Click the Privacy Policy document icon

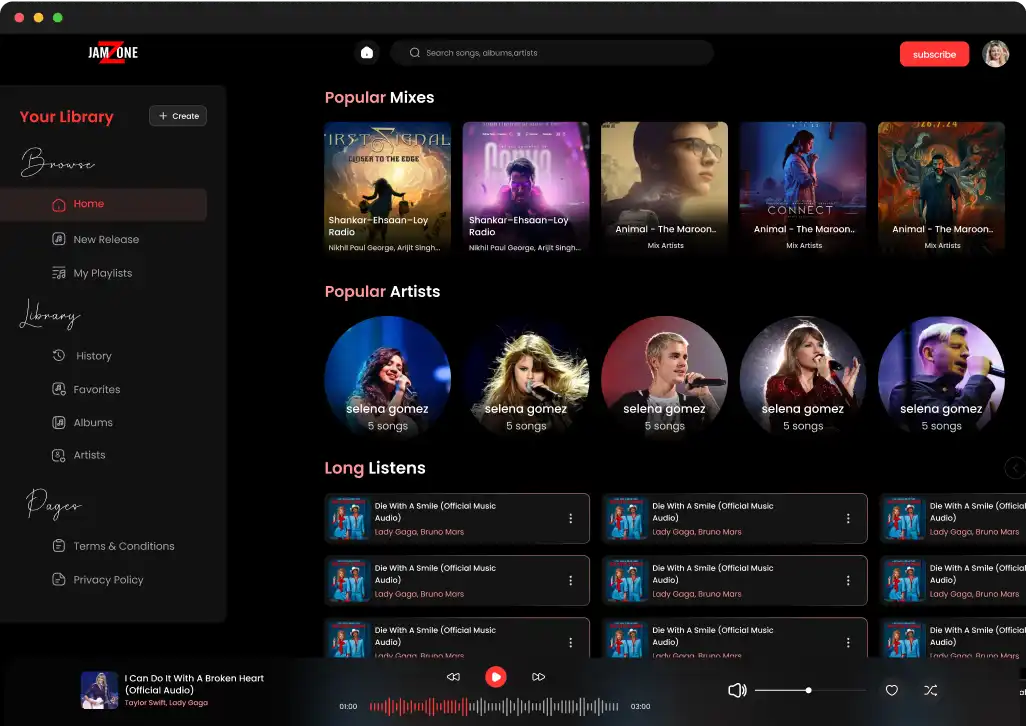[x=58, y=579]
